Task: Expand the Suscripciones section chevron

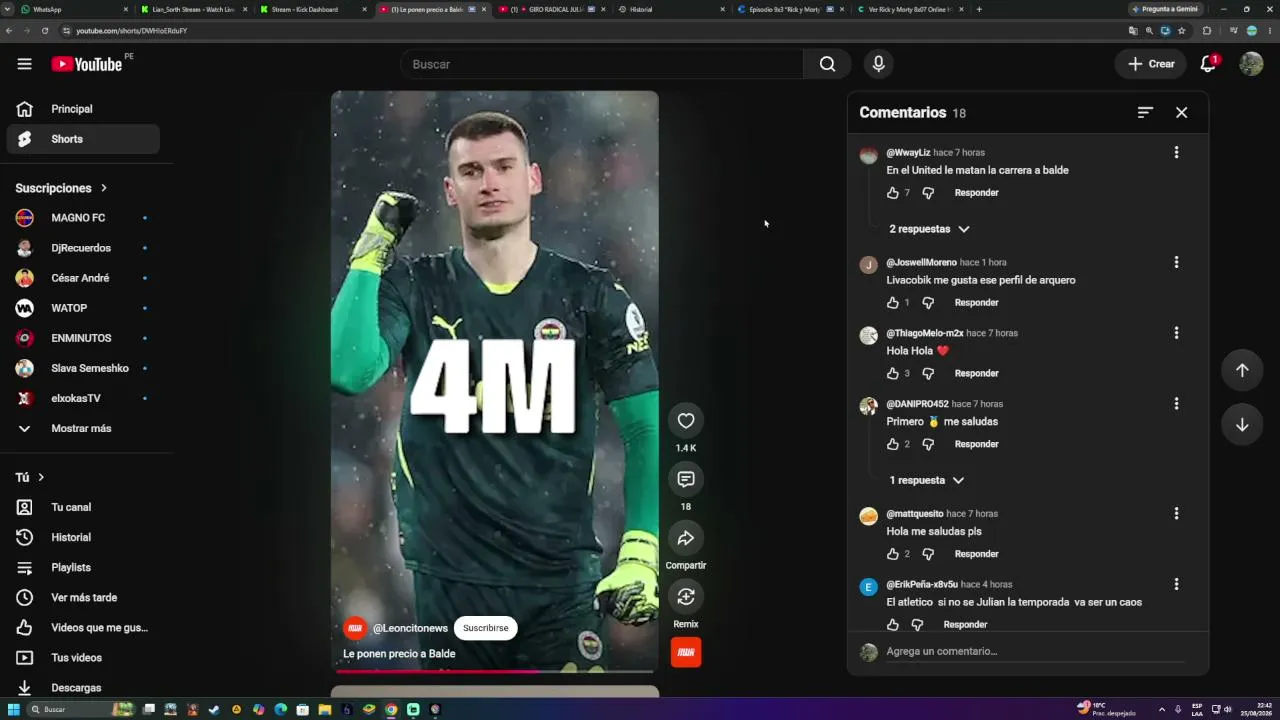Action: pyautogui.click(x=103, y=188)
